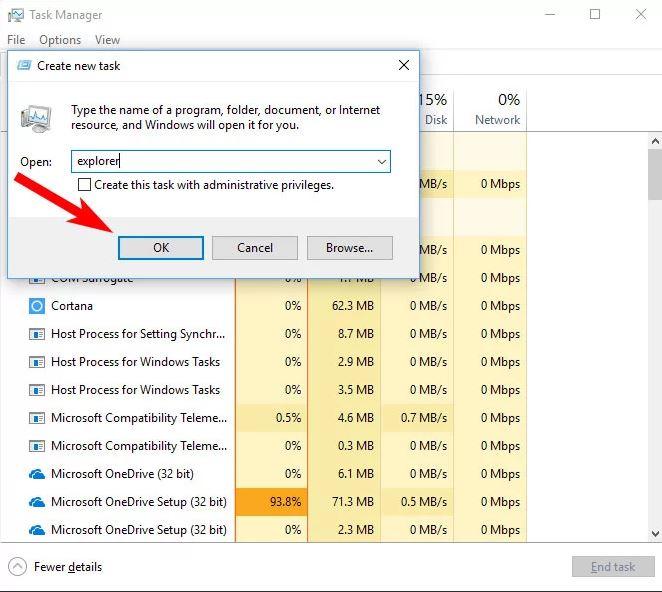Click the Task Manager title bar icon
This screenshot has width=662, height=592.
pos(16,15)
